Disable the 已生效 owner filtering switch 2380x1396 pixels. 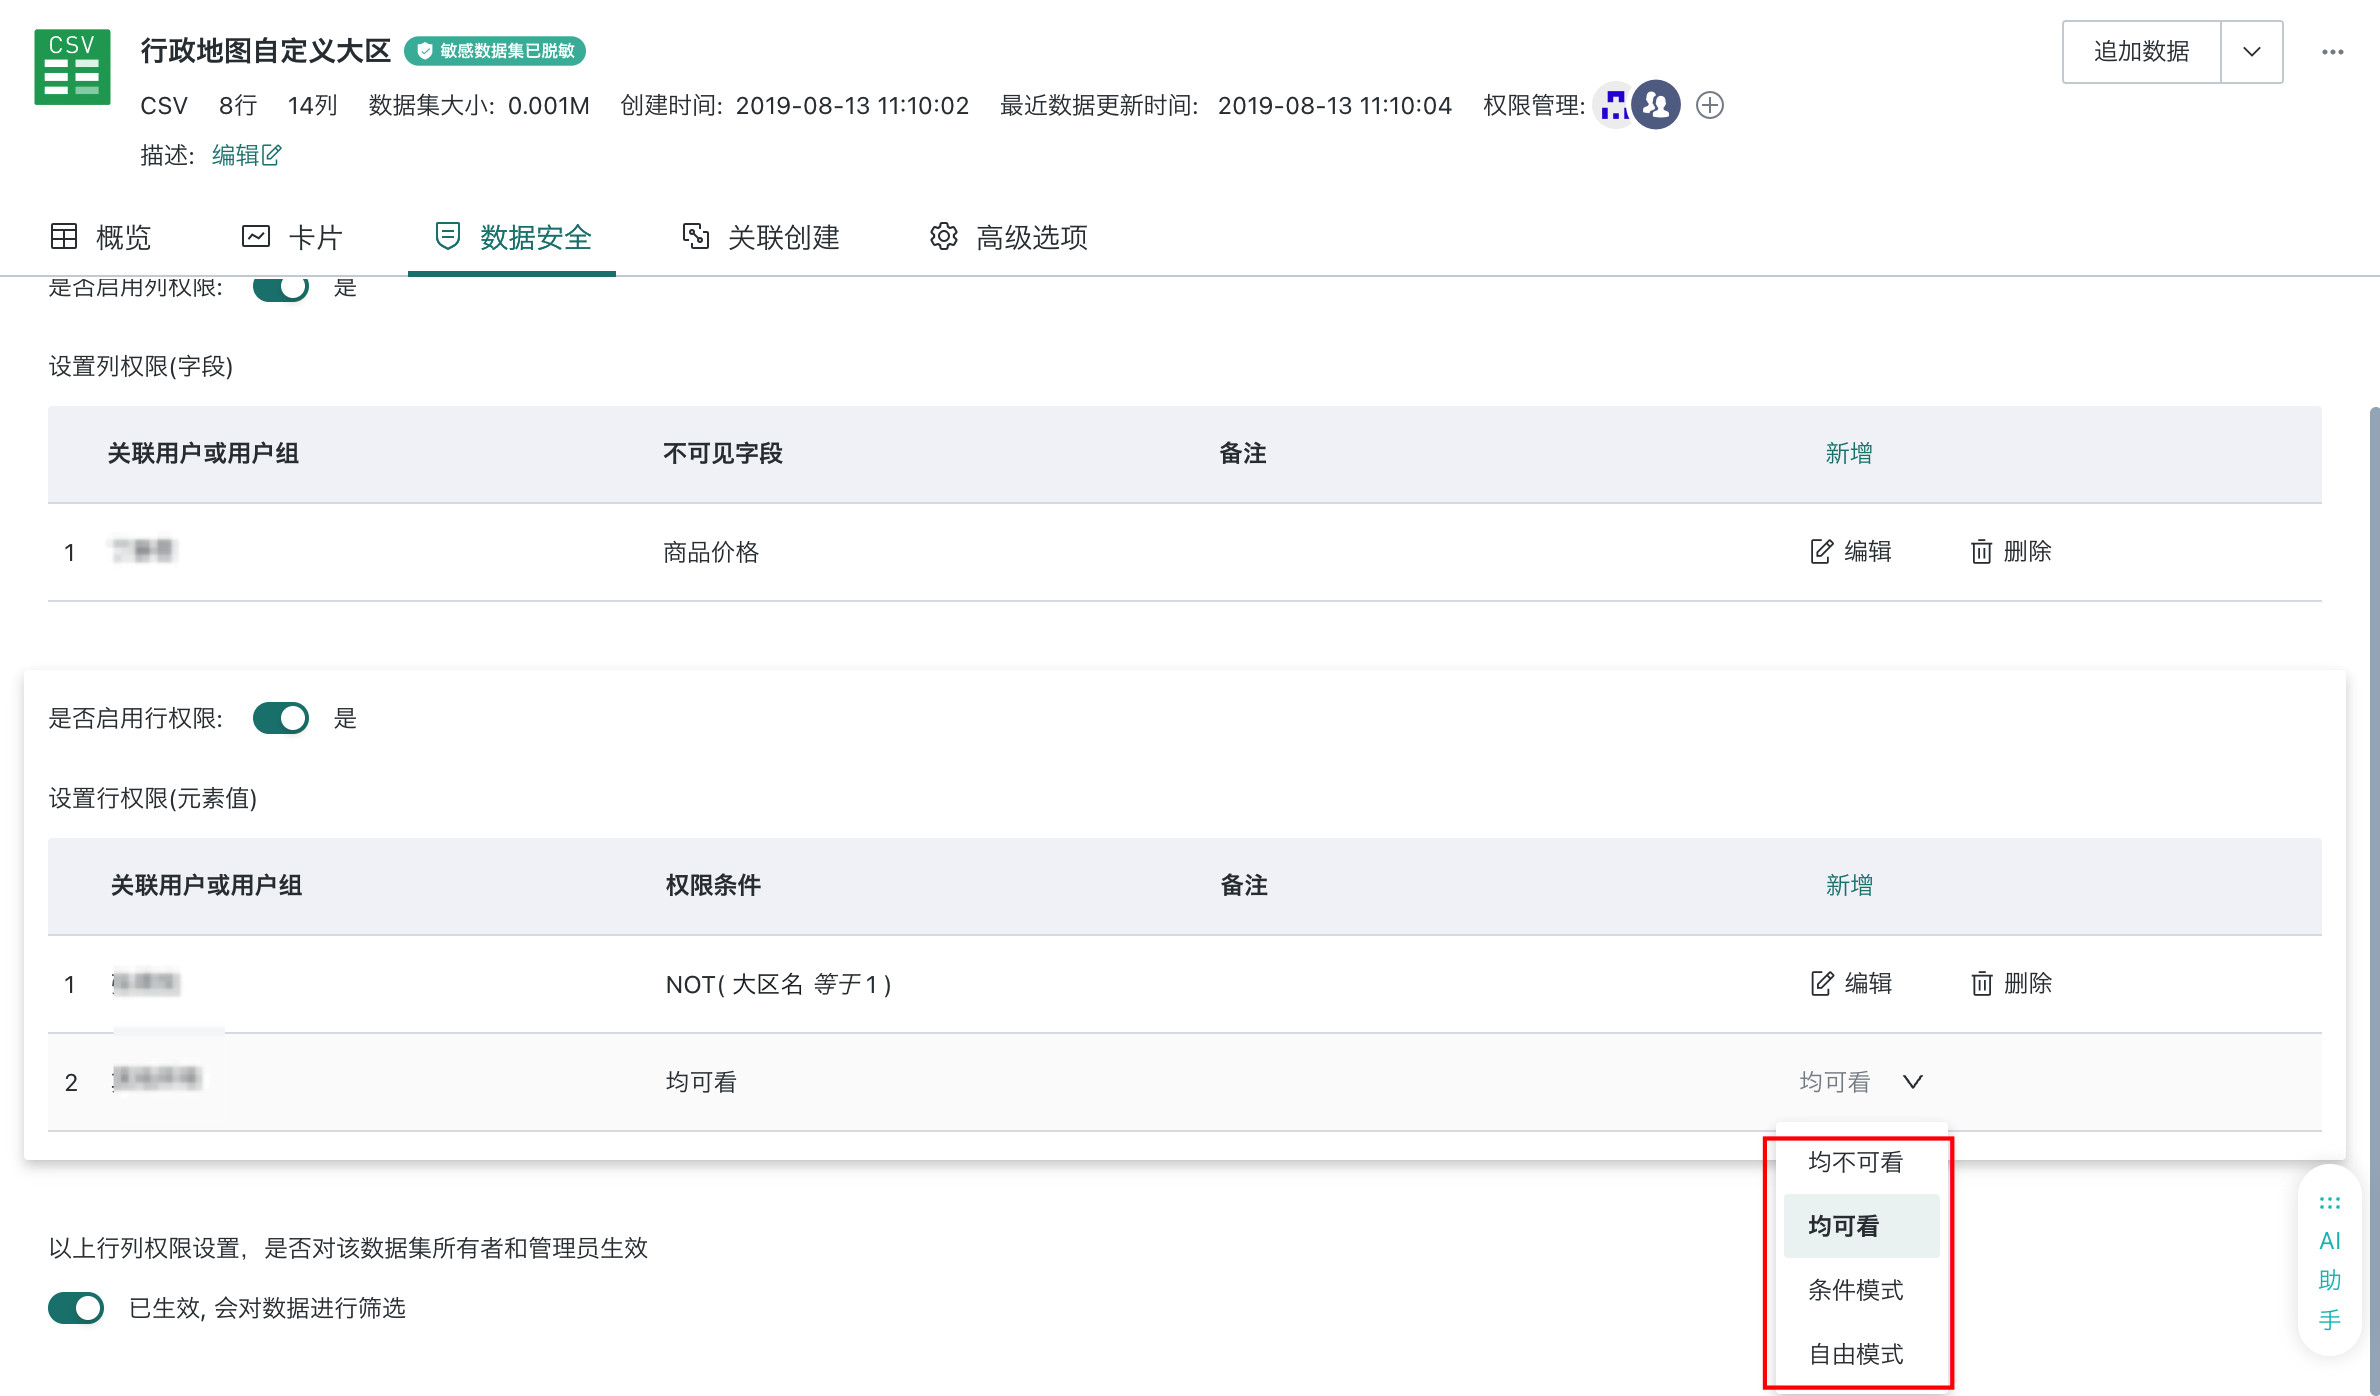click(76, 1307)
